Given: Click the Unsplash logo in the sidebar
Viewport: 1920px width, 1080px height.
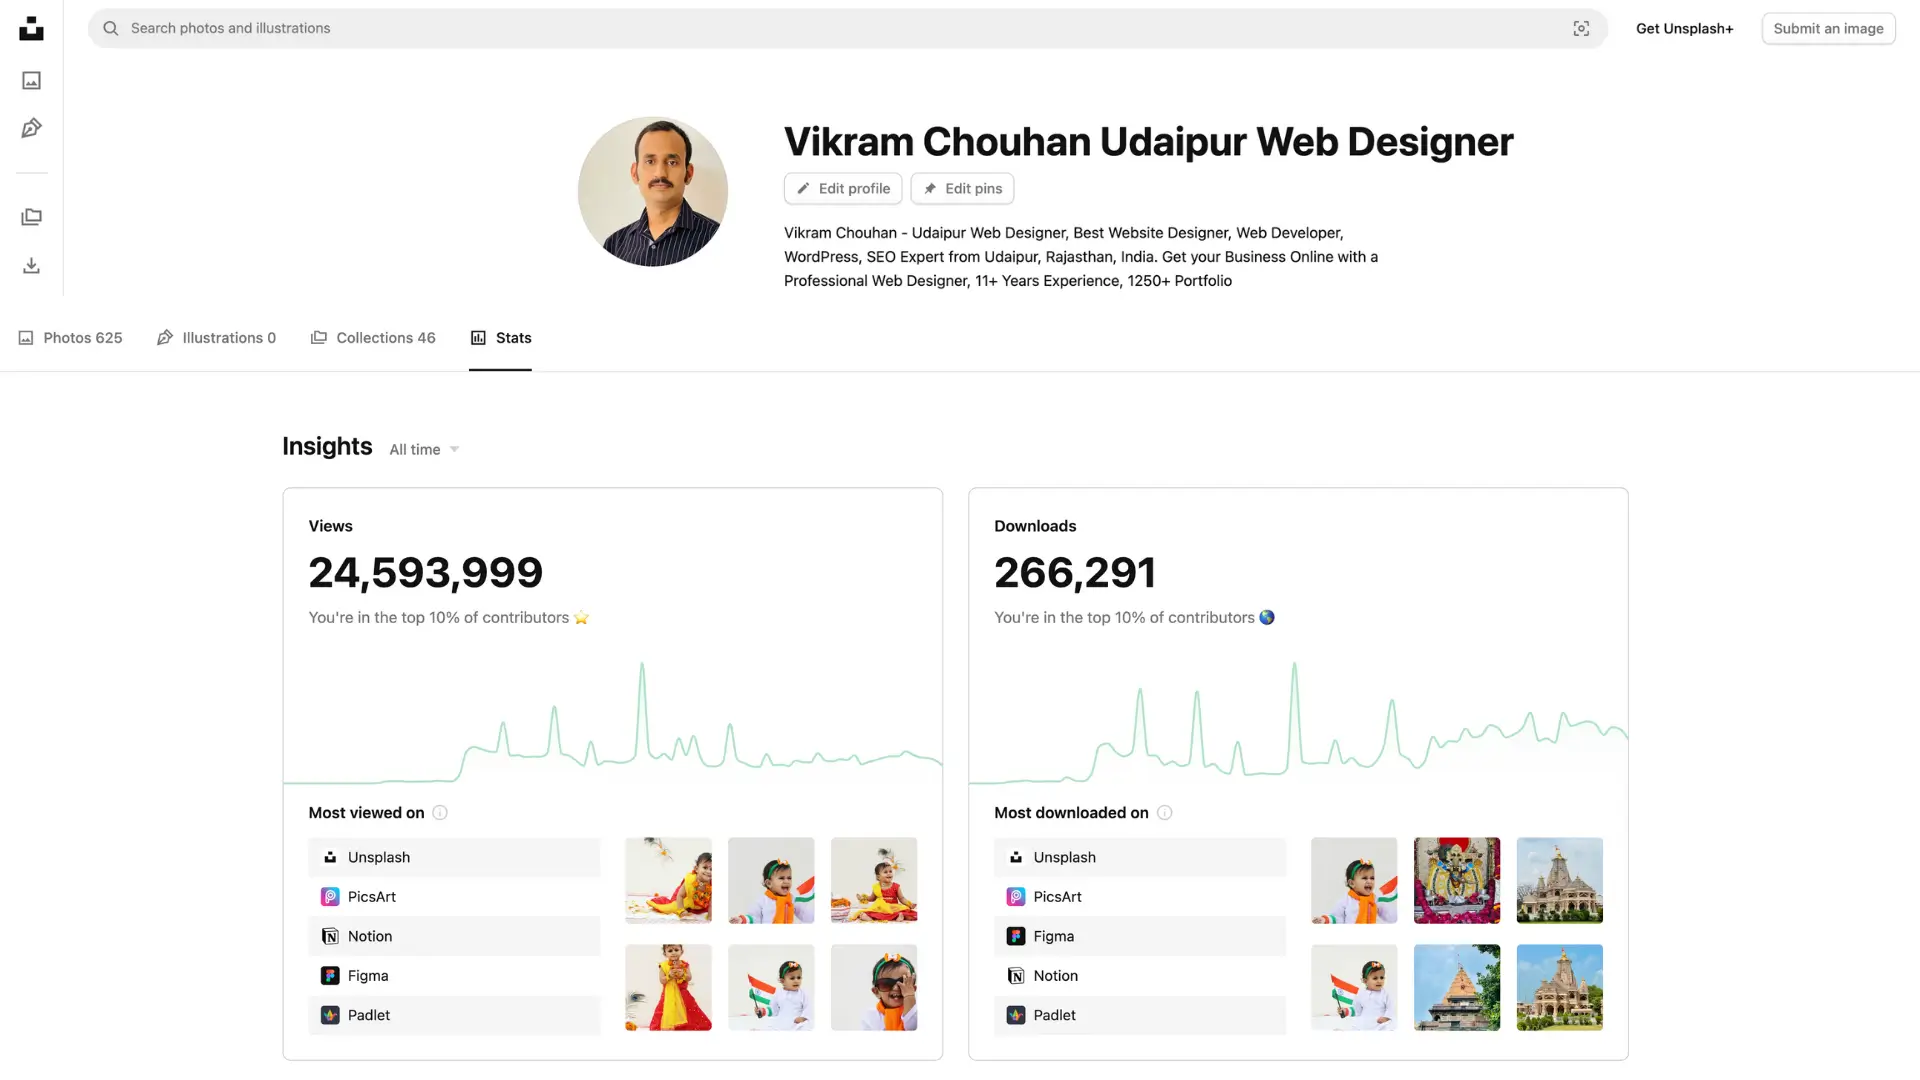Looking at the screenshot, I should (x=31, y=28).
